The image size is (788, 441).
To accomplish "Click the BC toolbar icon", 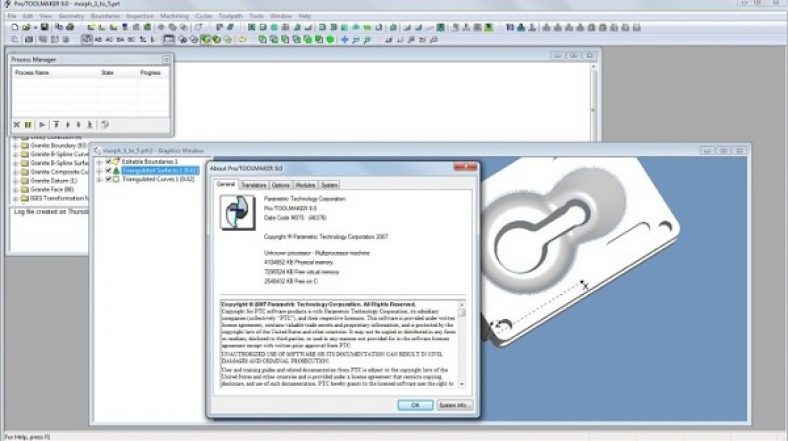I will click(x=131, y=39).
